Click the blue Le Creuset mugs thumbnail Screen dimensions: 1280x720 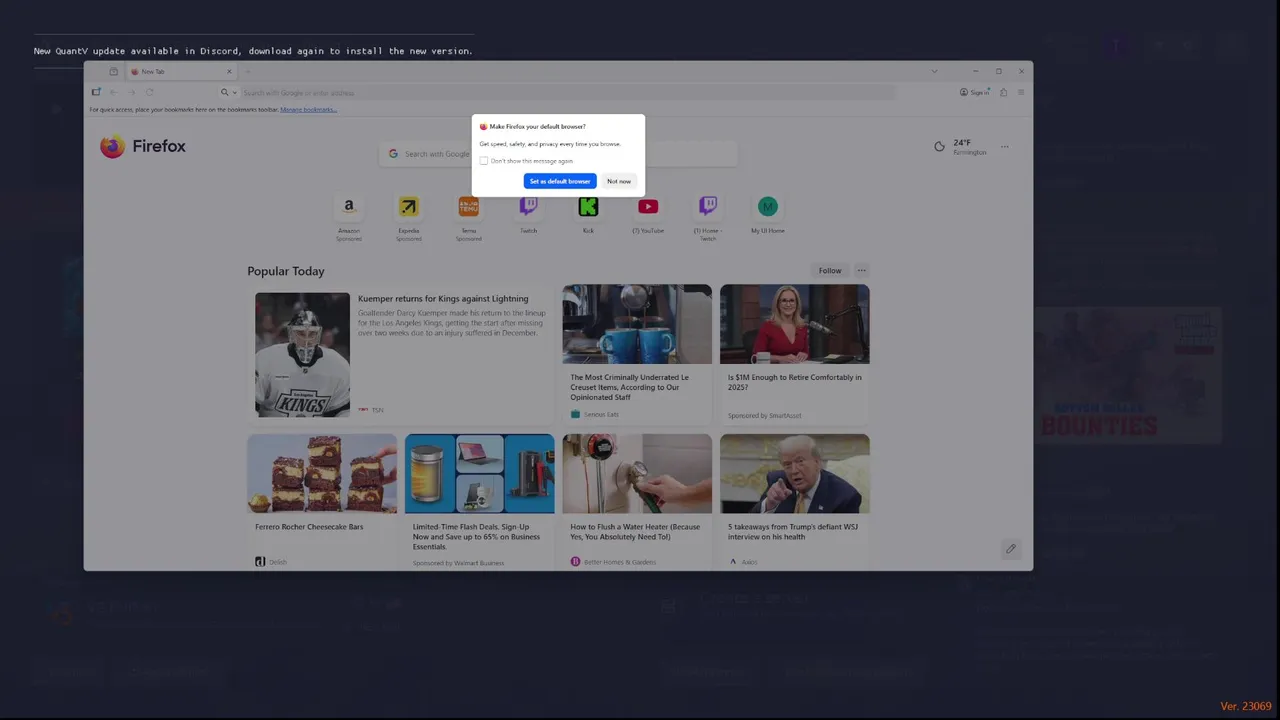pyautogui.click(x=637, y=324)
